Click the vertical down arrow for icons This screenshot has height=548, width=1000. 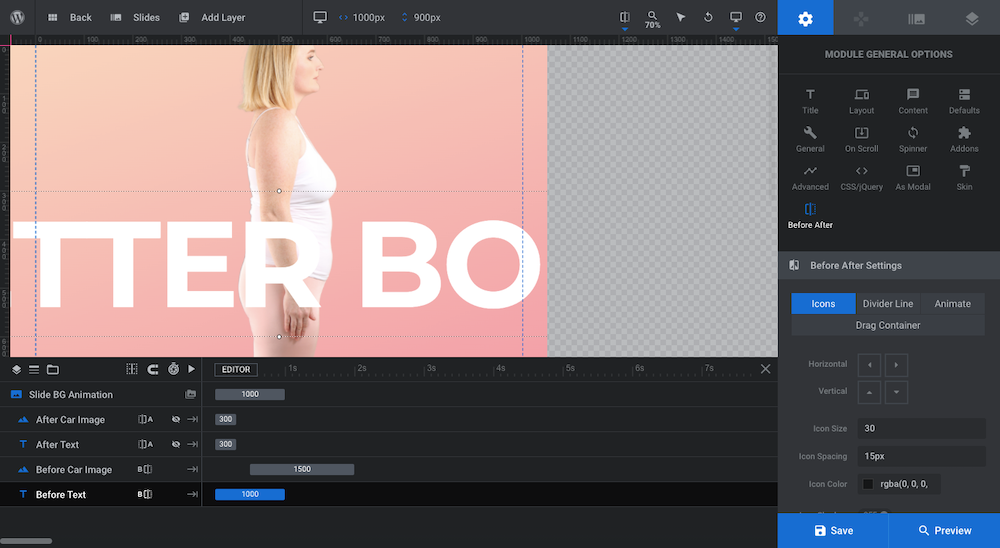click(895, 392)
